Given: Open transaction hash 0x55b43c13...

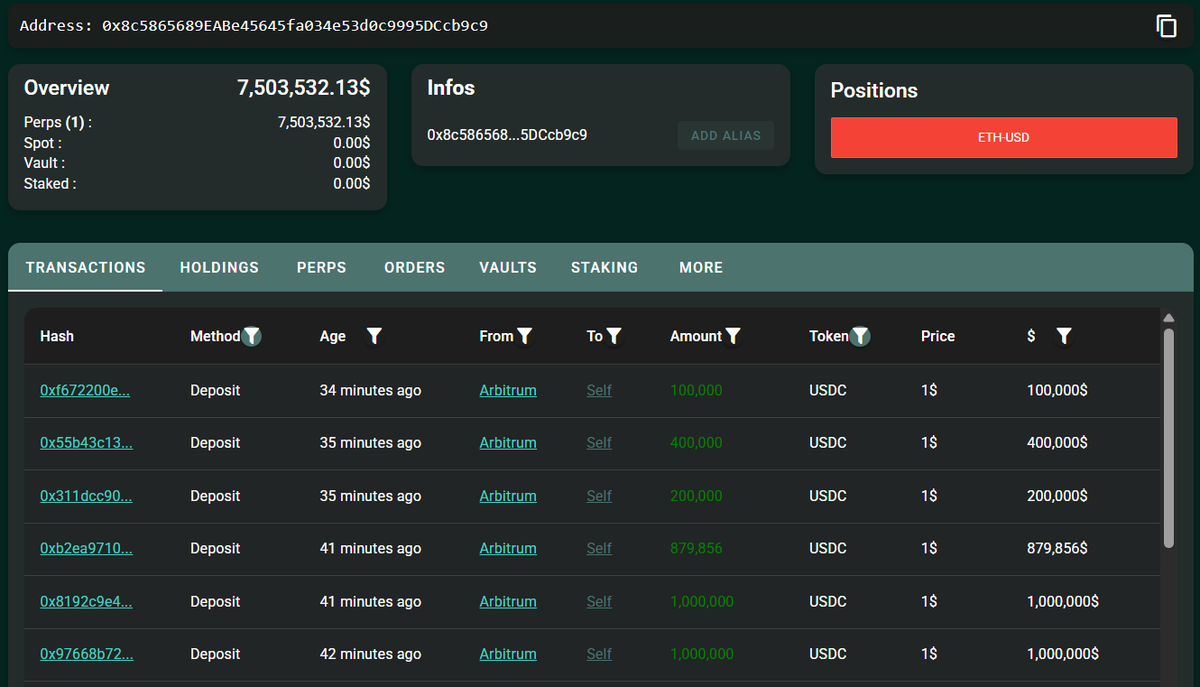Looking at the screenshot, I should (86, 442).
